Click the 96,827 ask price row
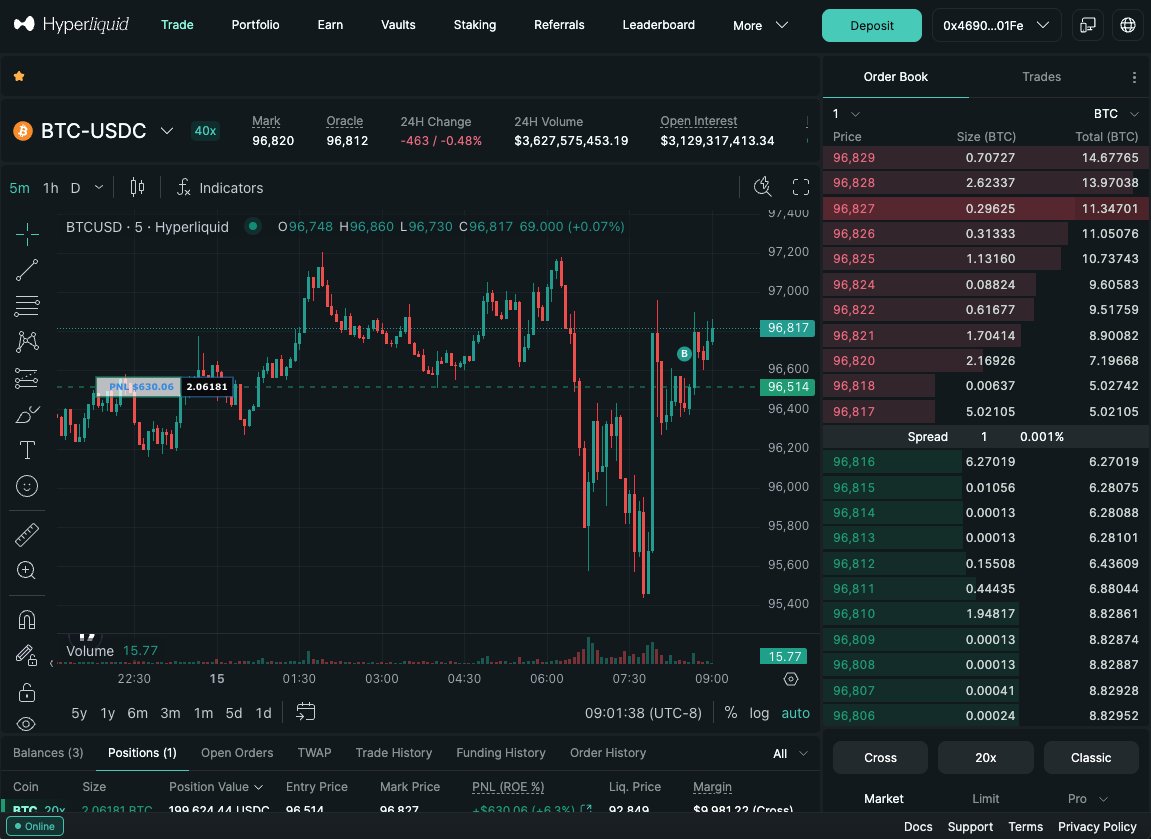Image resolution: width=1151 pixels, height=839 pixels. pos(986,208)
